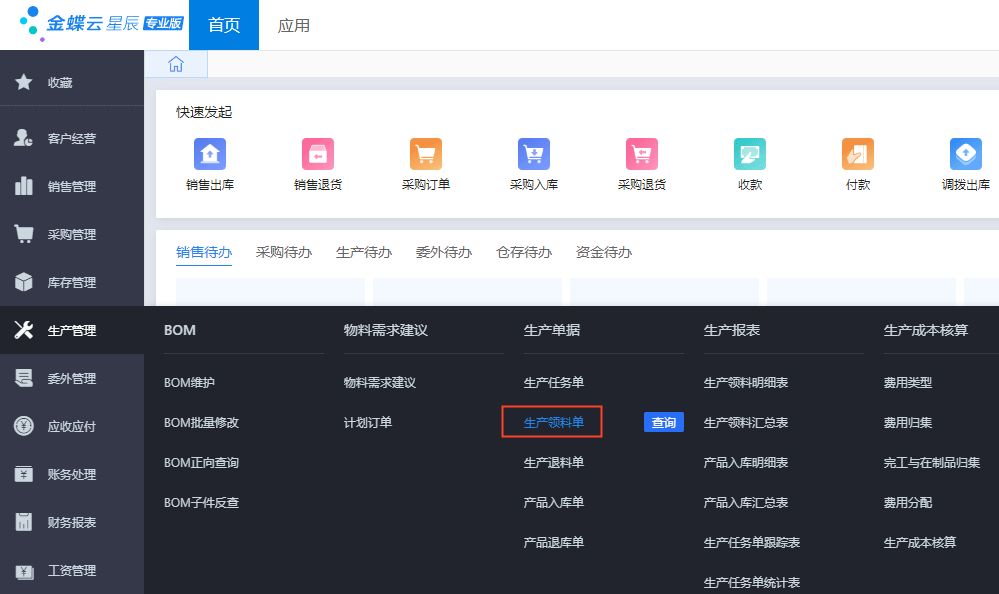
Task: Open 产品入库明细表 report
Action: pos(745,463)
